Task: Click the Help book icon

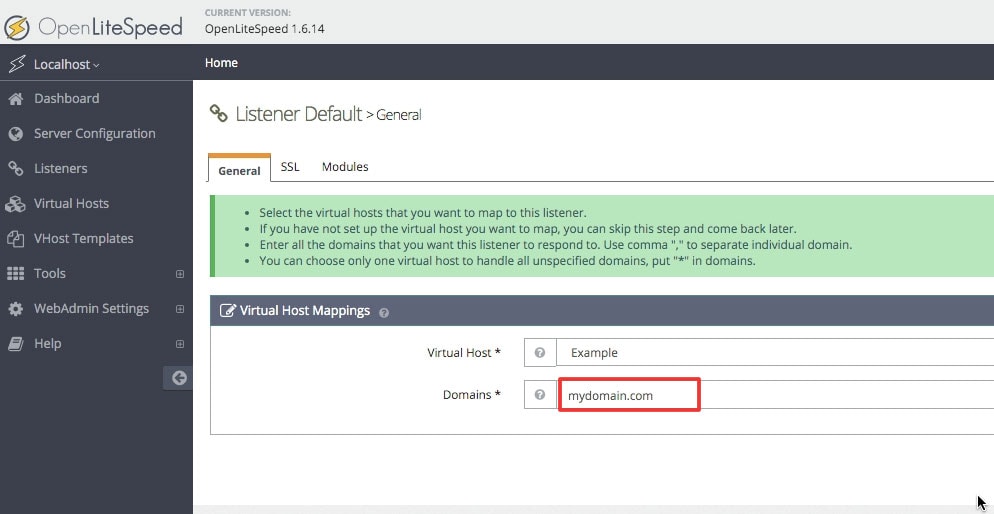Action: (16, 344)
